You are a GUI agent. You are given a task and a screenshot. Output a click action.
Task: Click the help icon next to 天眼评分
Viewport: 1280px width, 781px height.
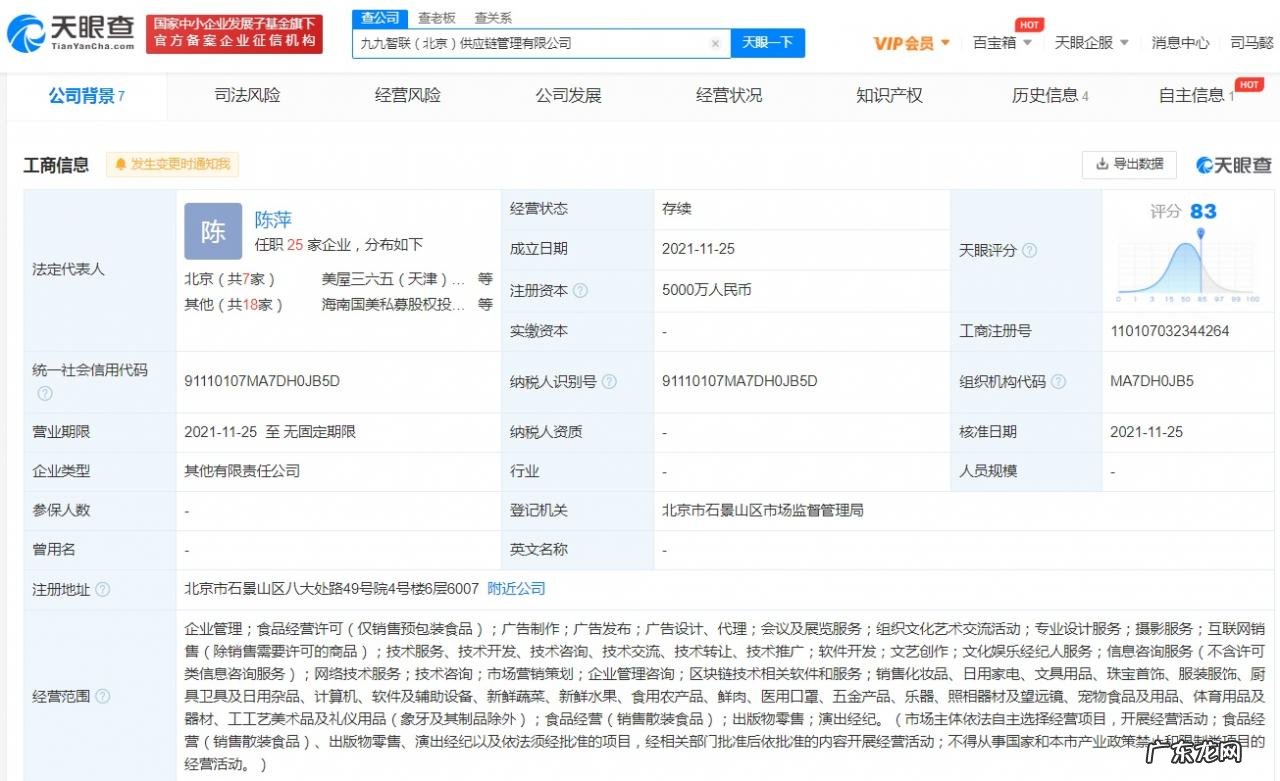(x=1031, y=251)
